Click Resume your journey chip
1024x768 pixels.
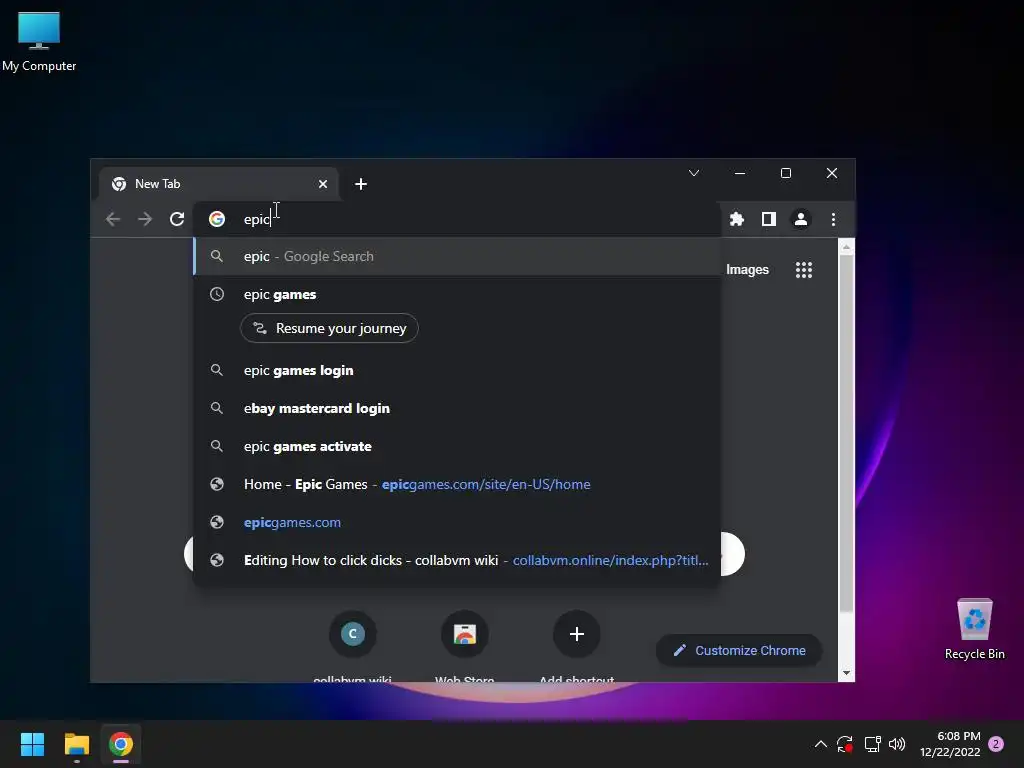pos(329,328)
